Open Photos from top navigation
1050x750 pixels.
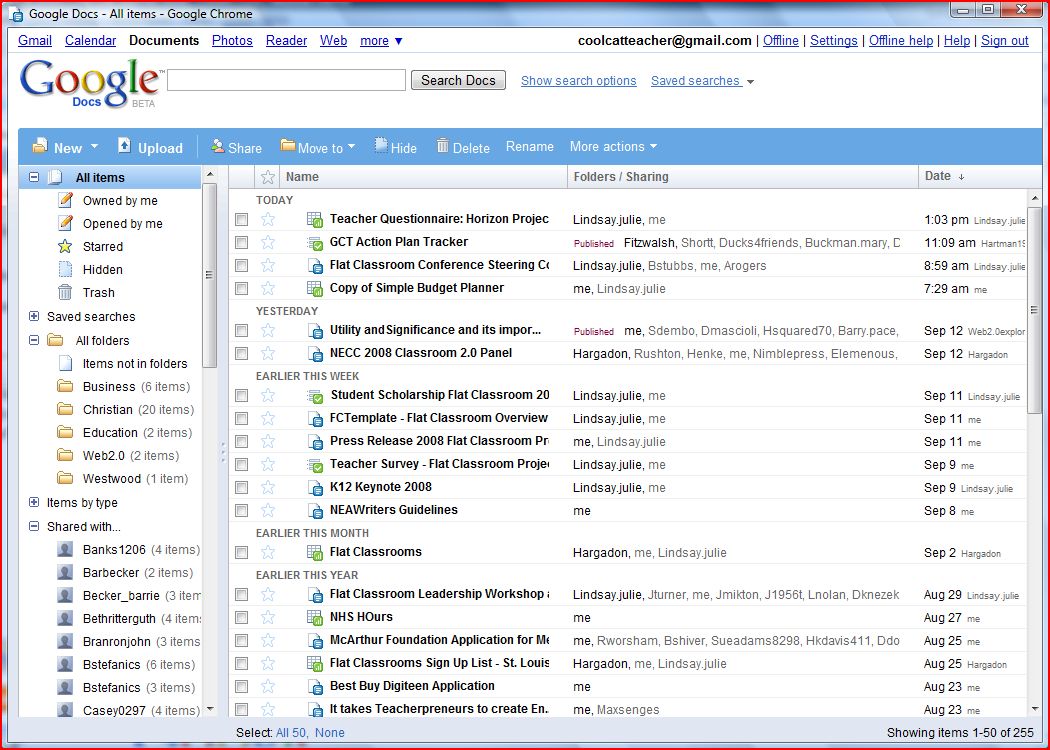(x=232, y=41)
